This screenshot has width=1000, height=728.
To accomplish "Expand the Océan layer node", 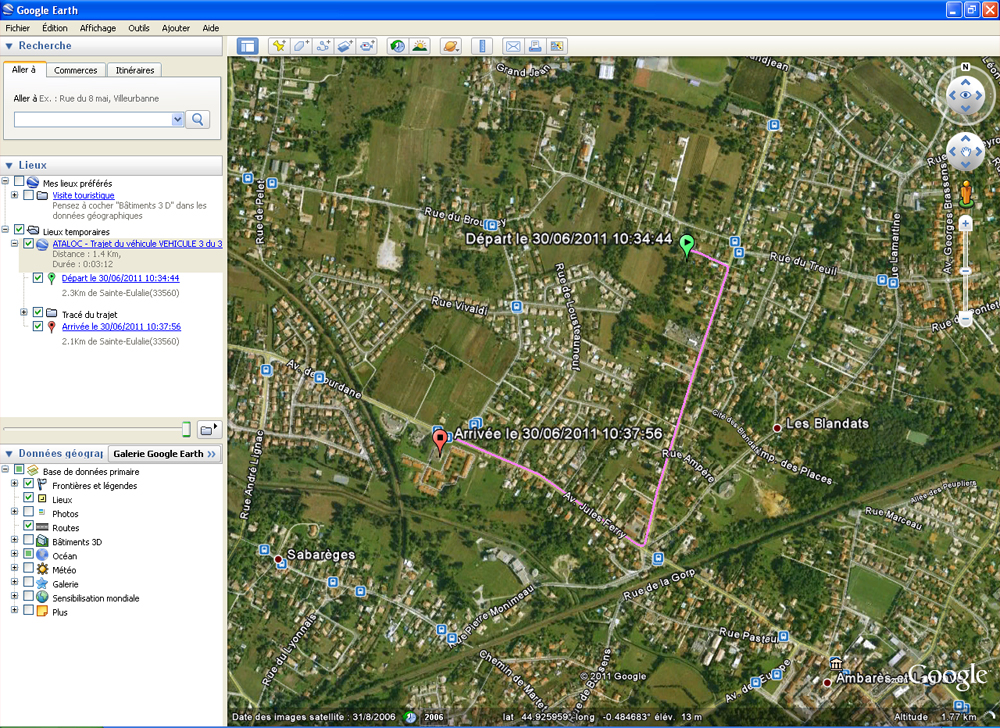I will tap(15, 554).
